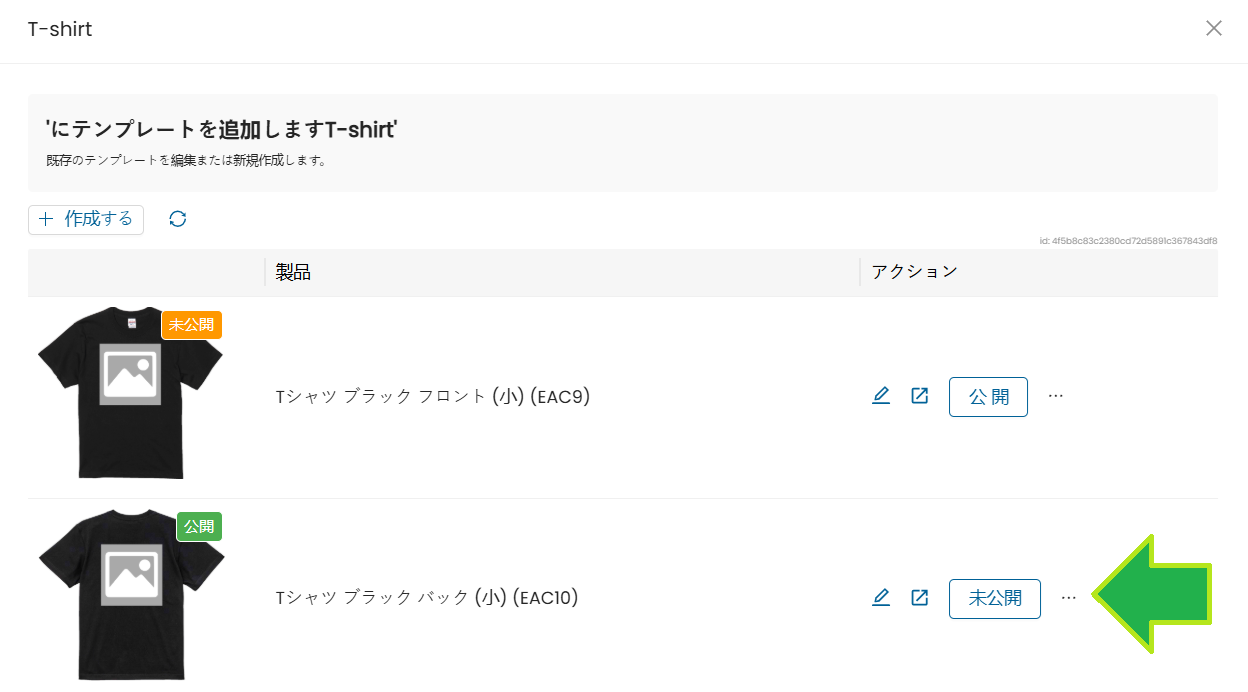Click the orange 未公開 status badge
The width and height of the screenshot is (1248, 692).
(x=192, y=325)
